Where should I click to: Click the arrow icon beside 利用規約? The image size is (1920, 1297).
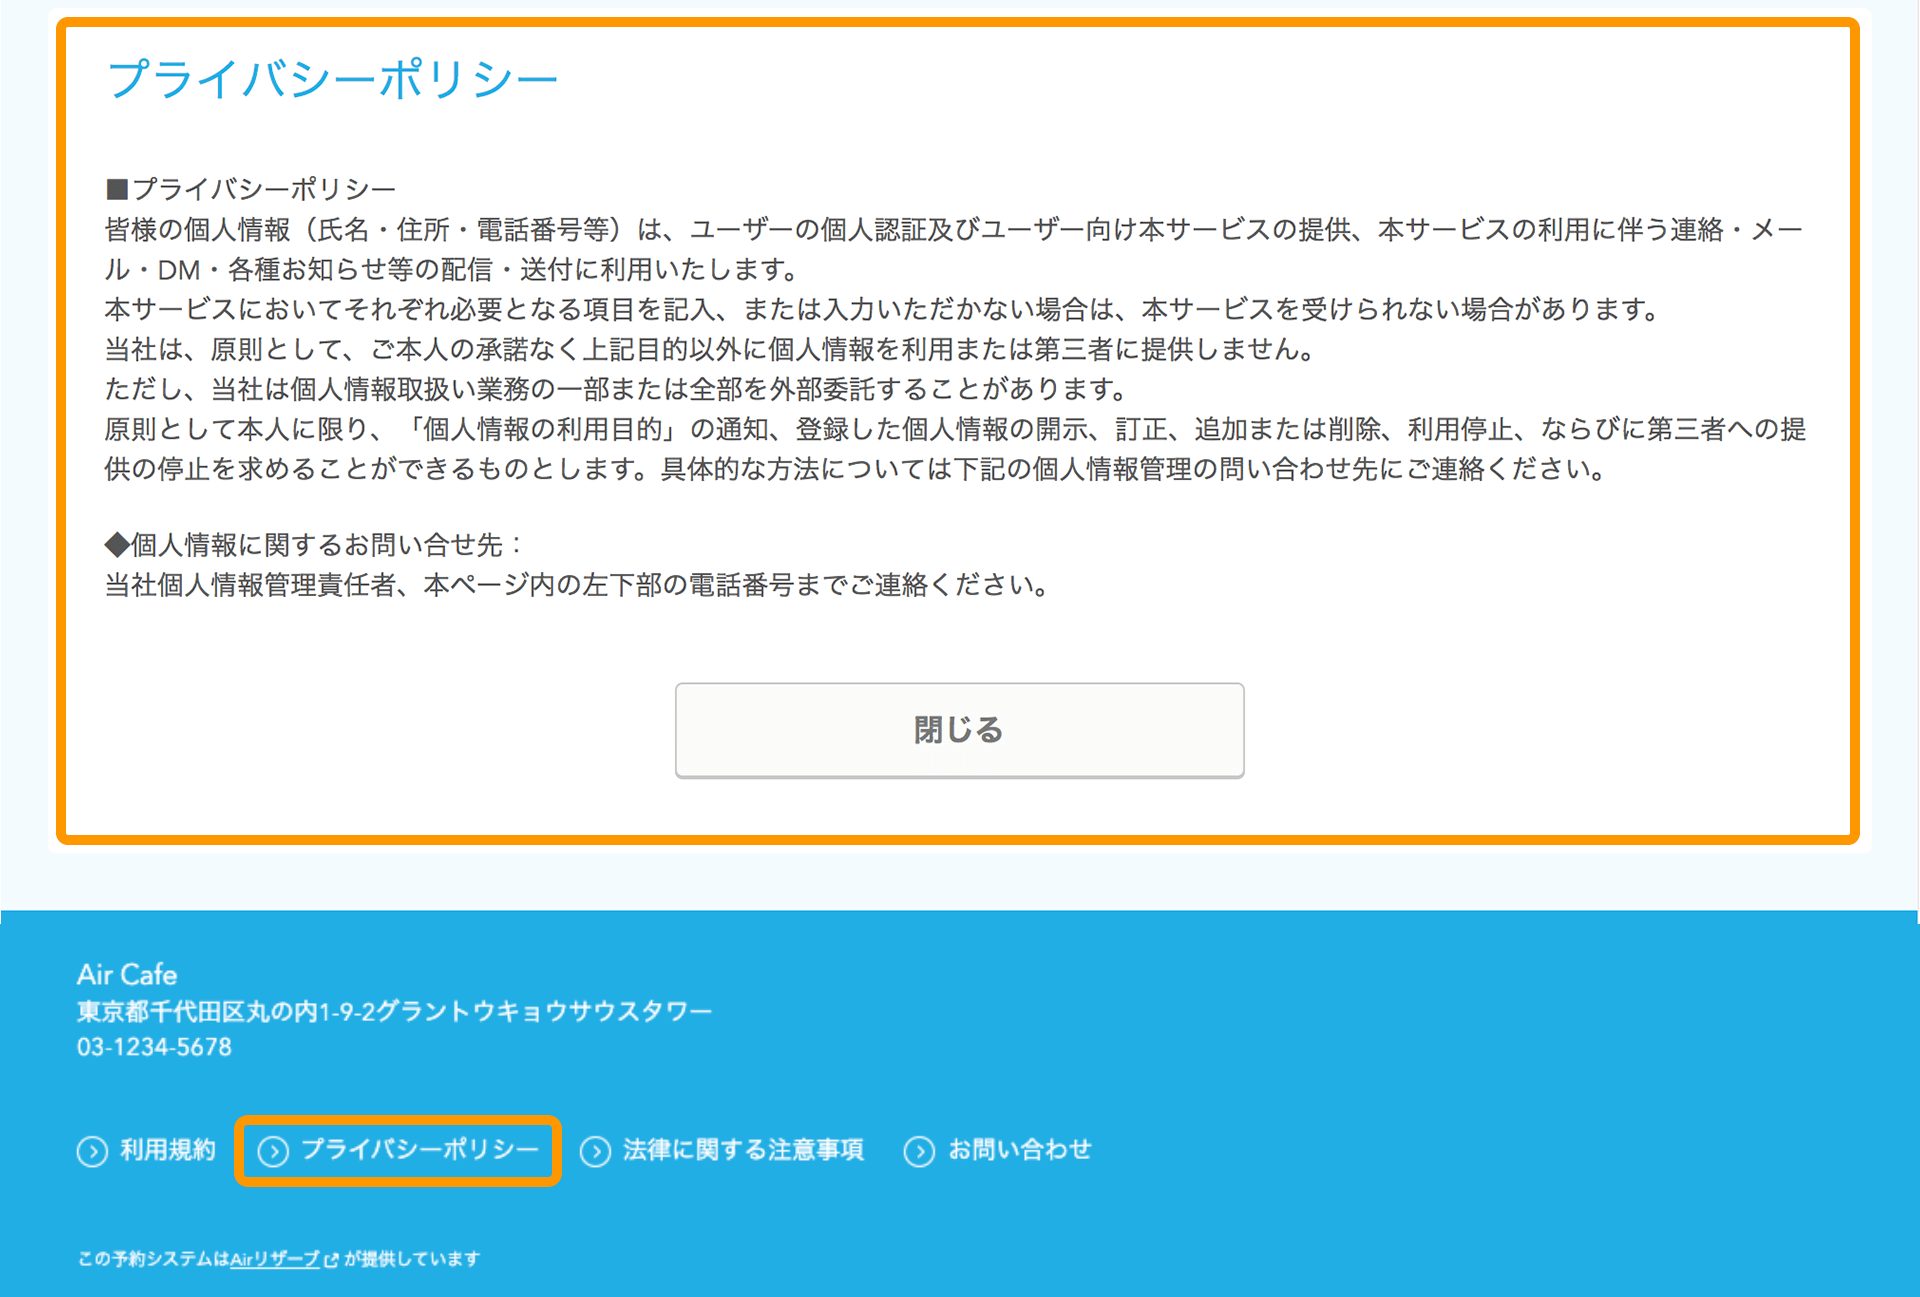click(93, 1151)
